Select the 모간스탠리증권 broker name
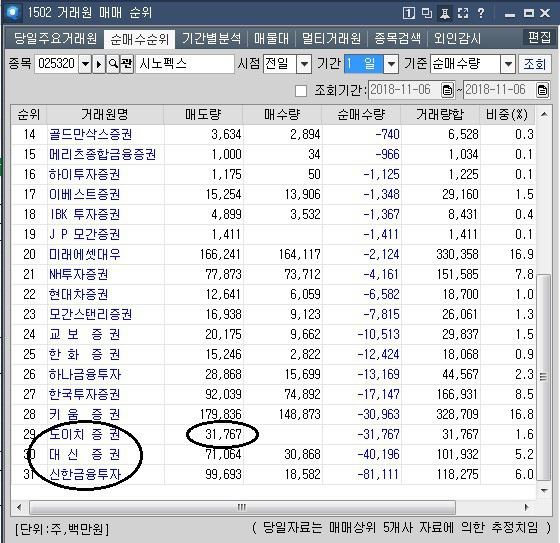This screenshot has width=560, height=543. [91, 315]
